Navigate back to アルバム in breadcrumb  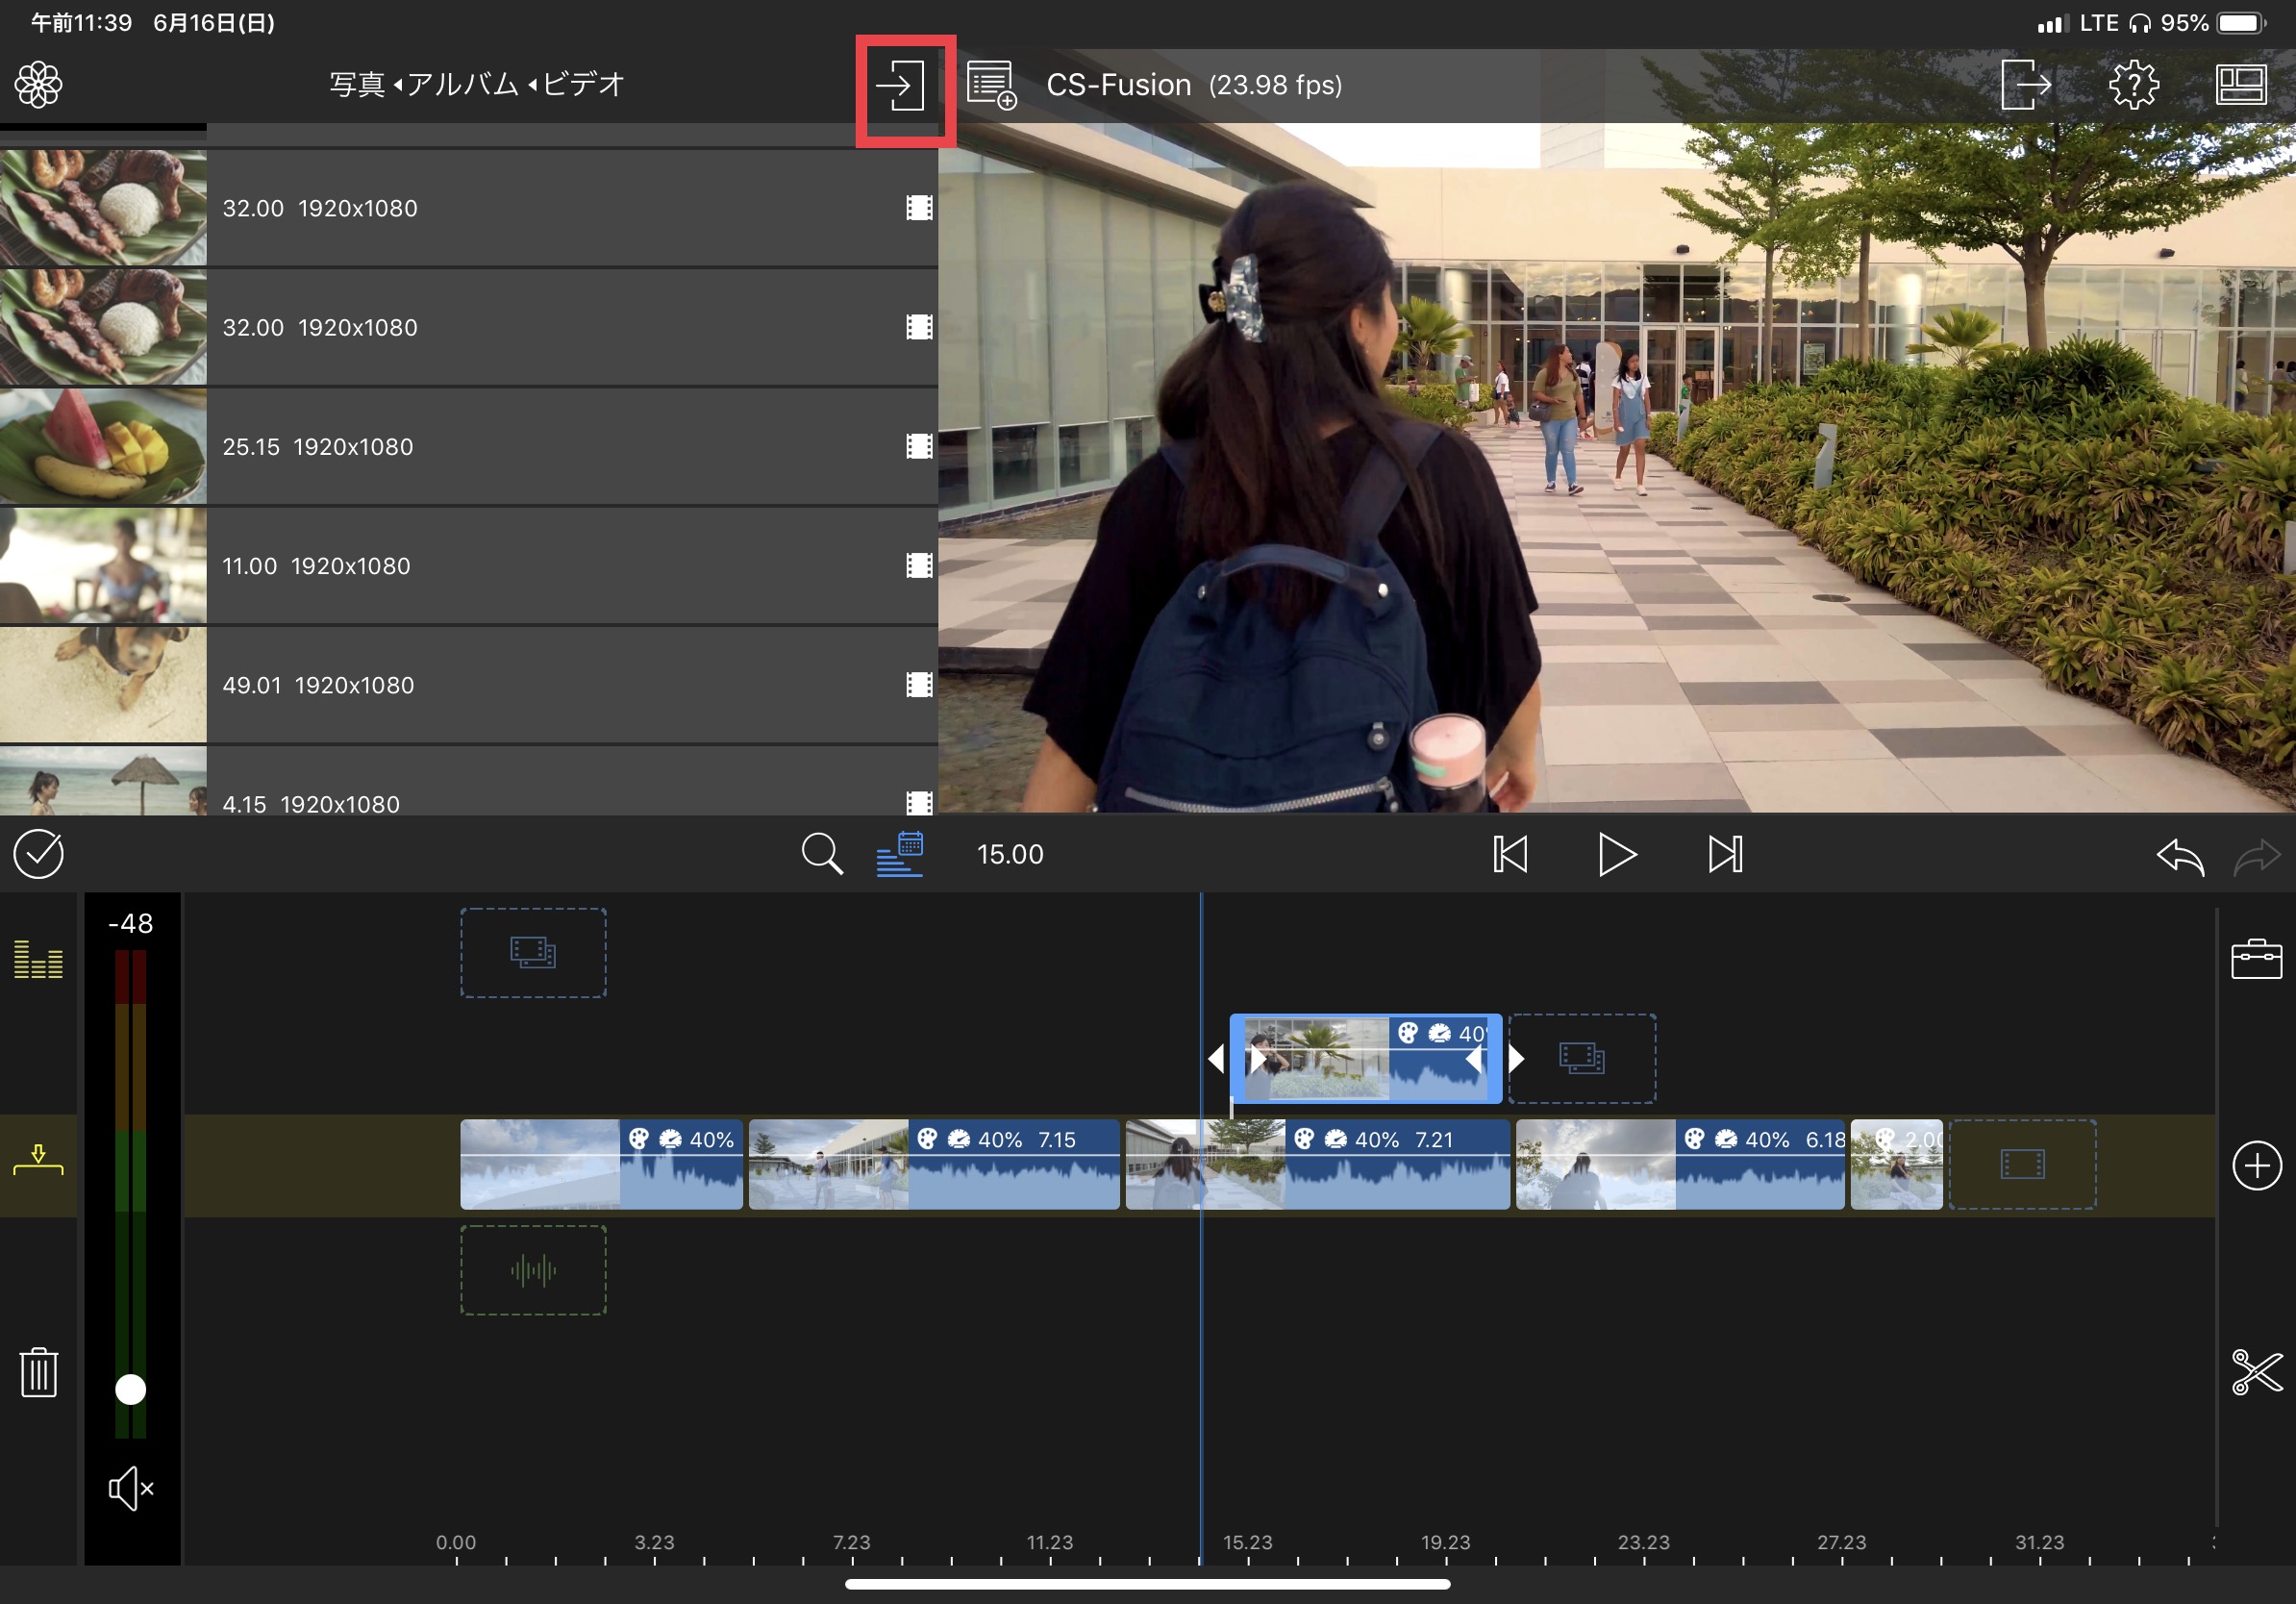pyautogui.click(x=462, y=85)
